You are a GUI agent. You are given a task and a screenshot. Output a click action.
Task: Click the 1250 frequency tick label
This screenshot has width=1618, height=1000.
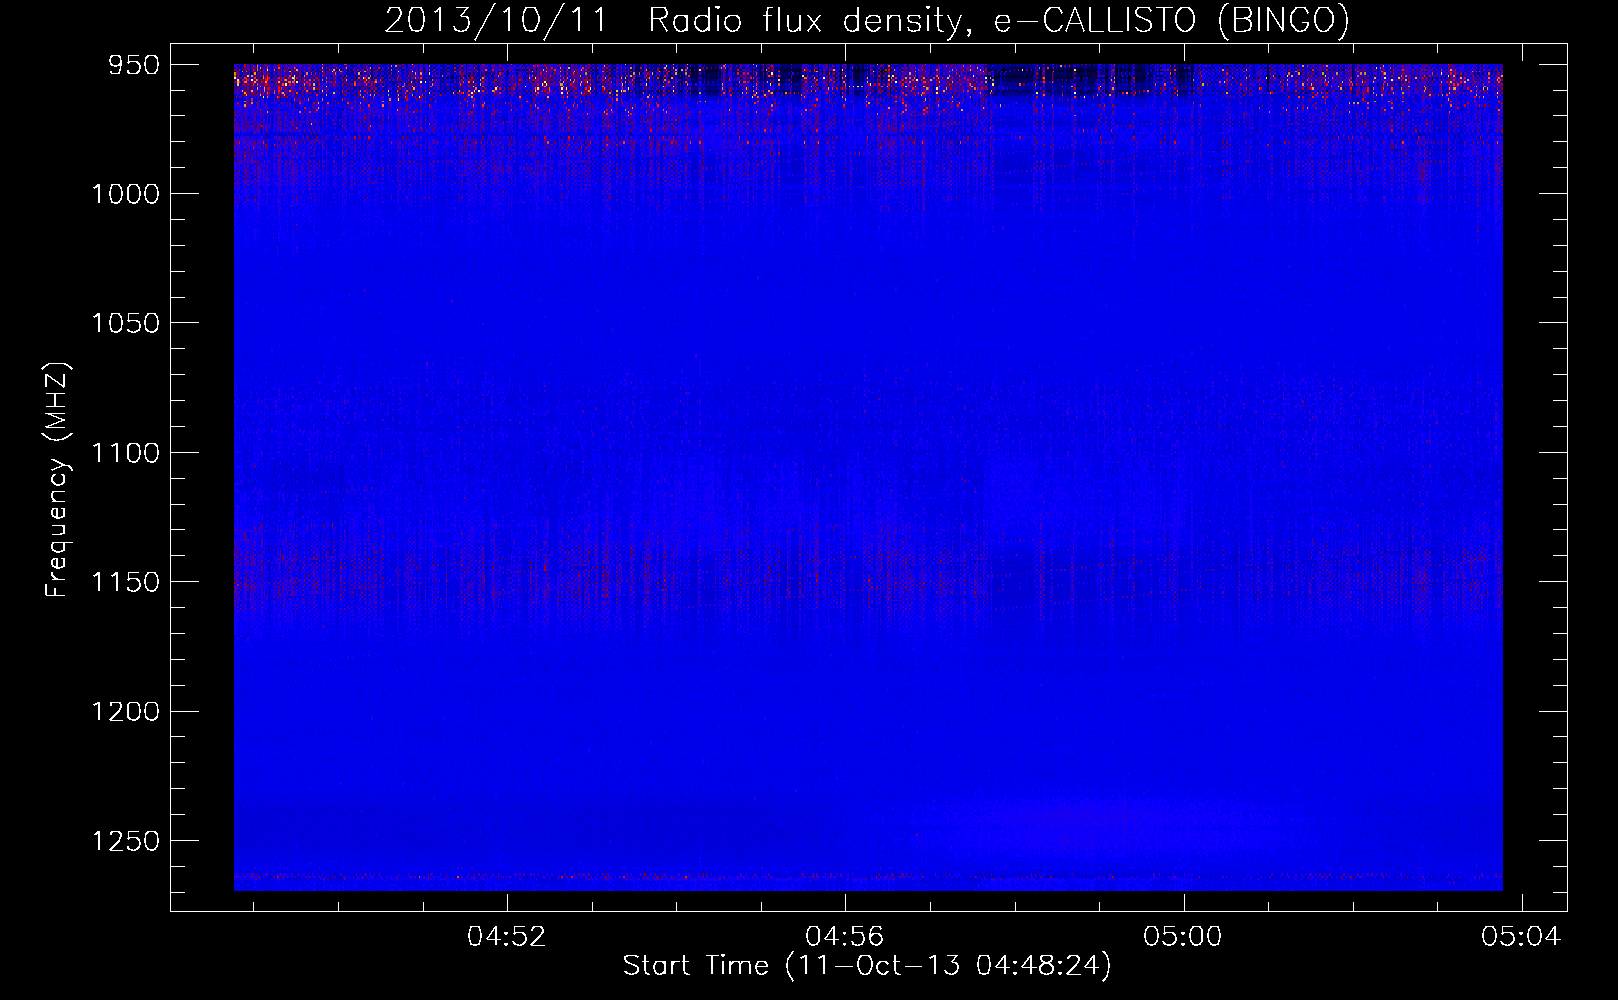pyautogui.click(x=125, y=841)
